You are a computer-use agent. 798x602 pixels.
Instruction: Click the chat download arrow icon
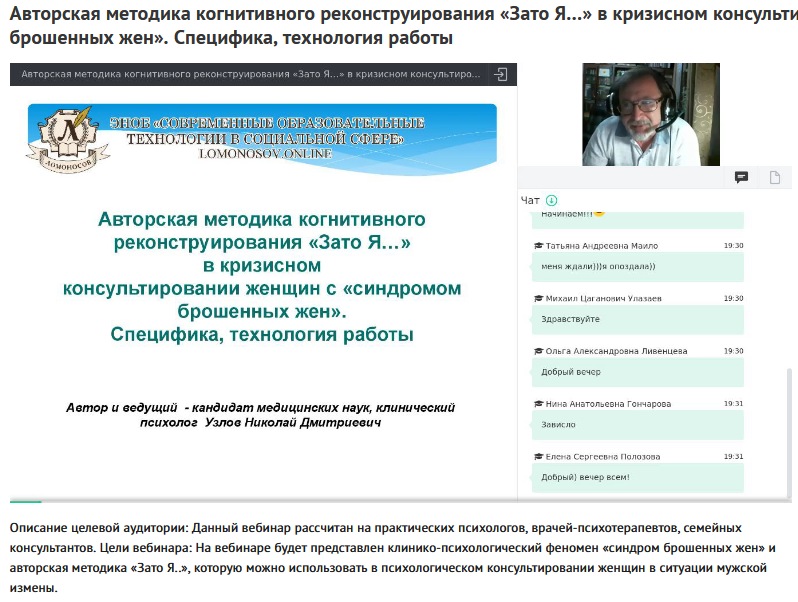[x=552, y=200]
